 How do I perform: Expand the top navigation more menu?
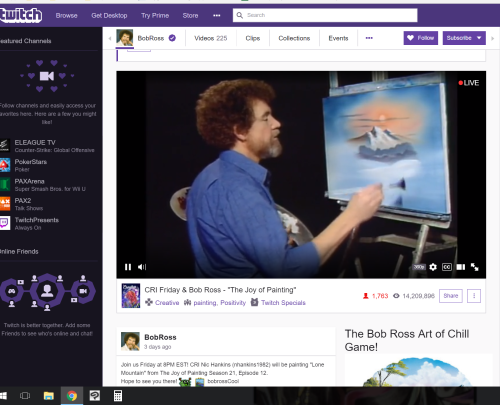(217, 15)
